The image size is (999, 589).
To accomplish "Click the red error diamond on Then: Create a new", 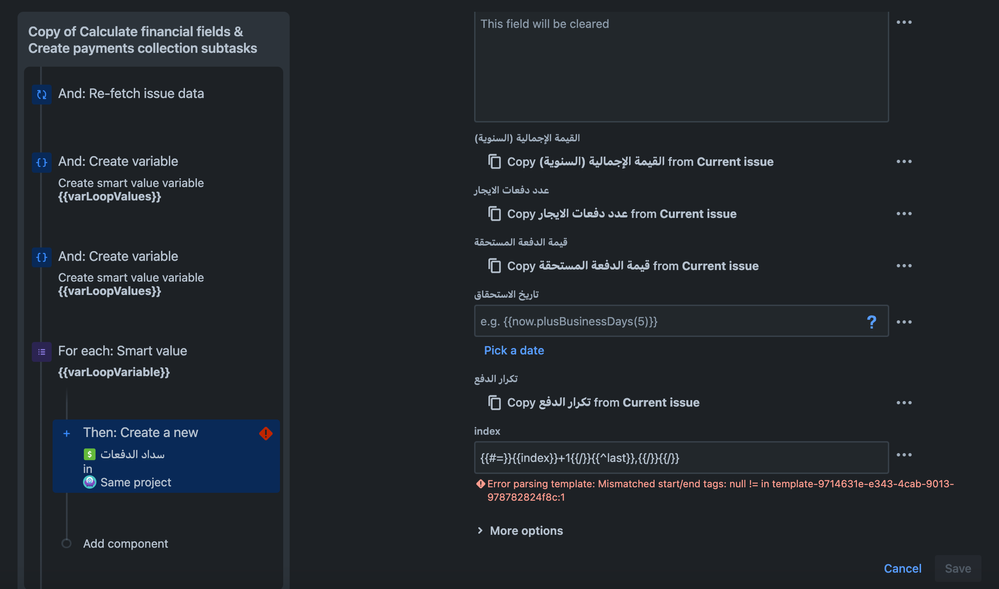I will pyautogui.click(x=265, y=433).
